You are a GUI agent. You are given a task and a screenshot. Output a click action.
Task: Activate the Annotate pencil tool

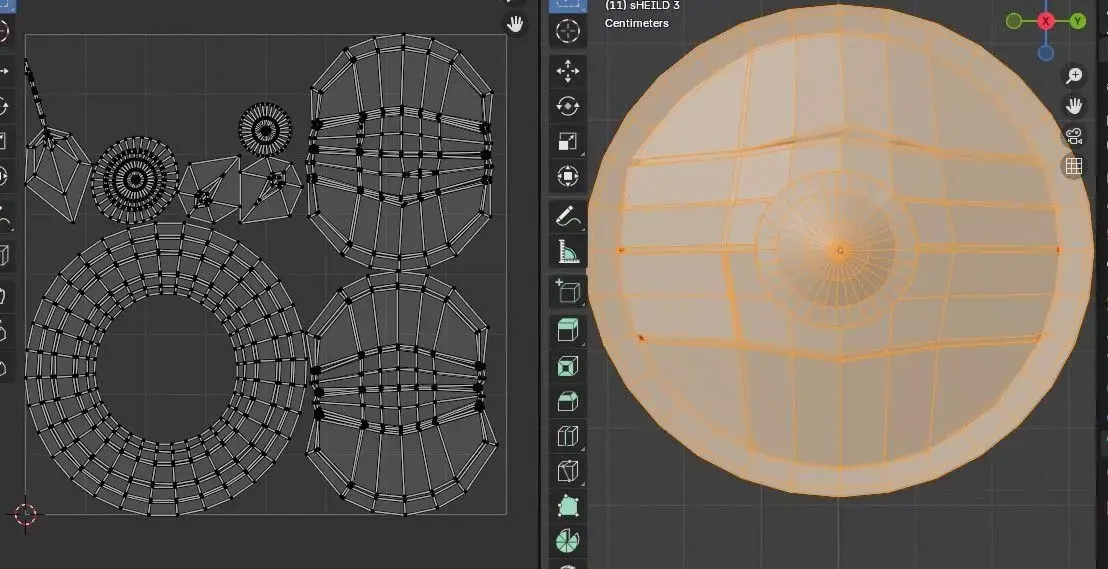pyautogui.click(x=567, y=216)
